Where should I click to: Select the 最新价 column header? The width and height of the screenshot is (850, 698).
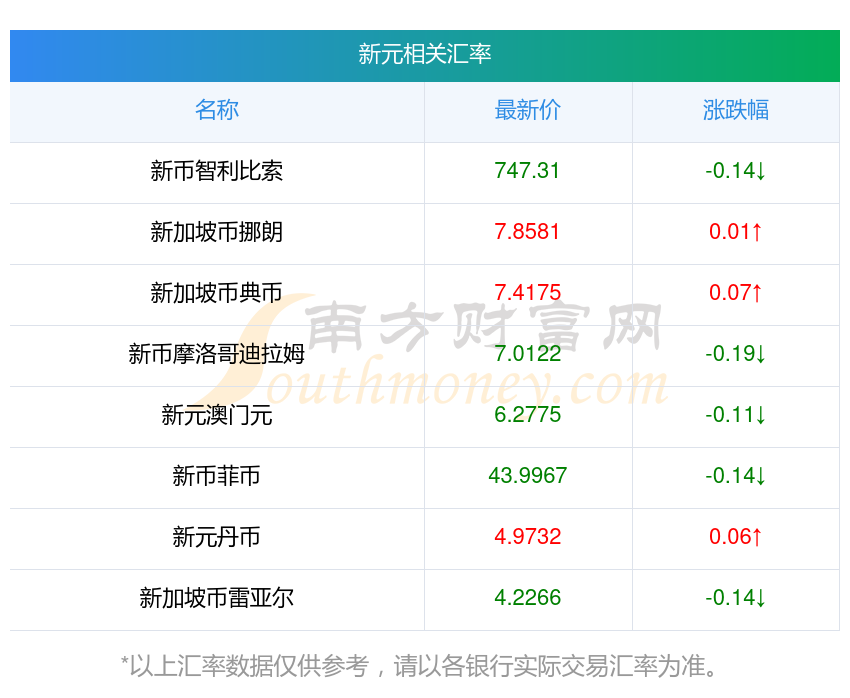point(527,110)
